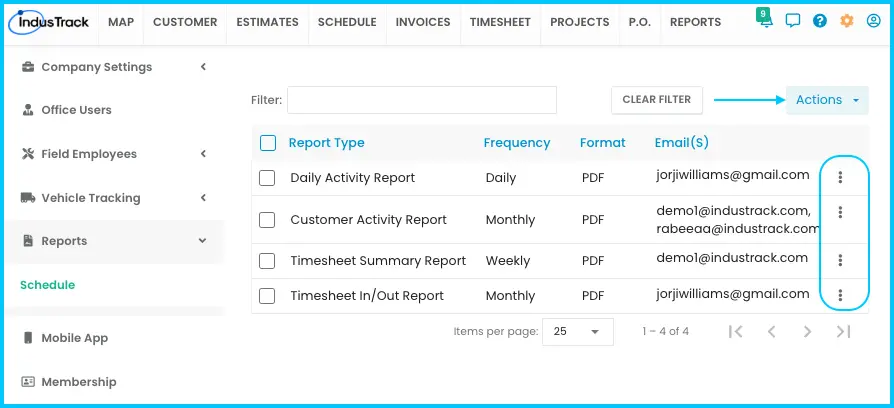The image size is (894, 408).
Task: Go to last page of results
Action: [x=843, y=332]
